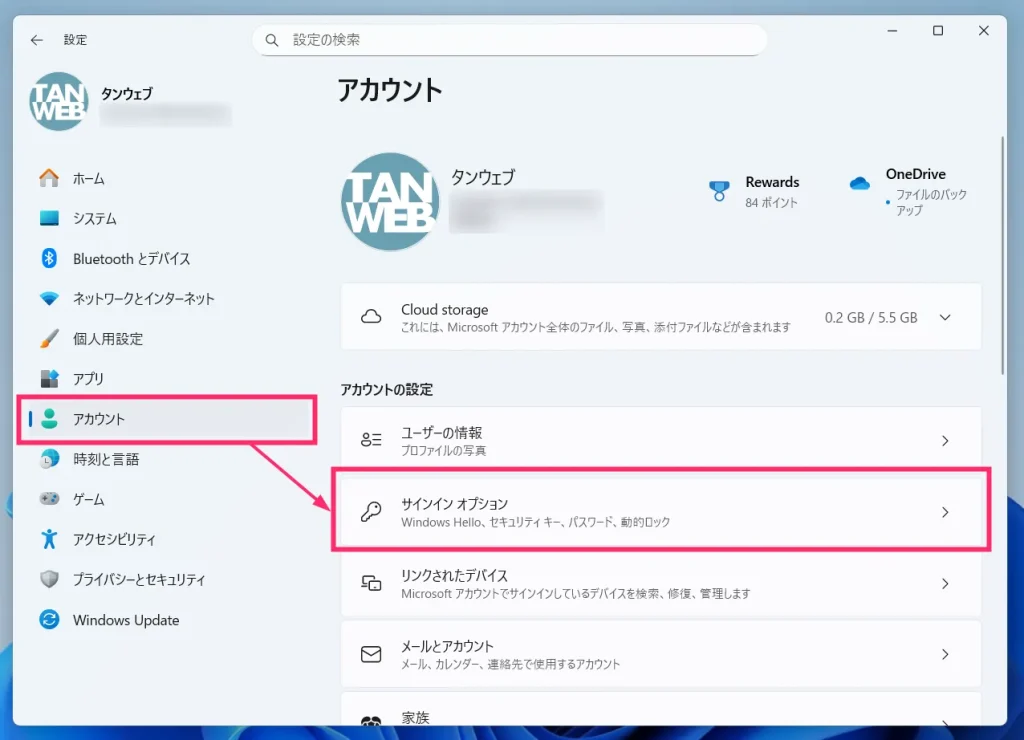Click the System monitor icon

(x=49, y=218)
